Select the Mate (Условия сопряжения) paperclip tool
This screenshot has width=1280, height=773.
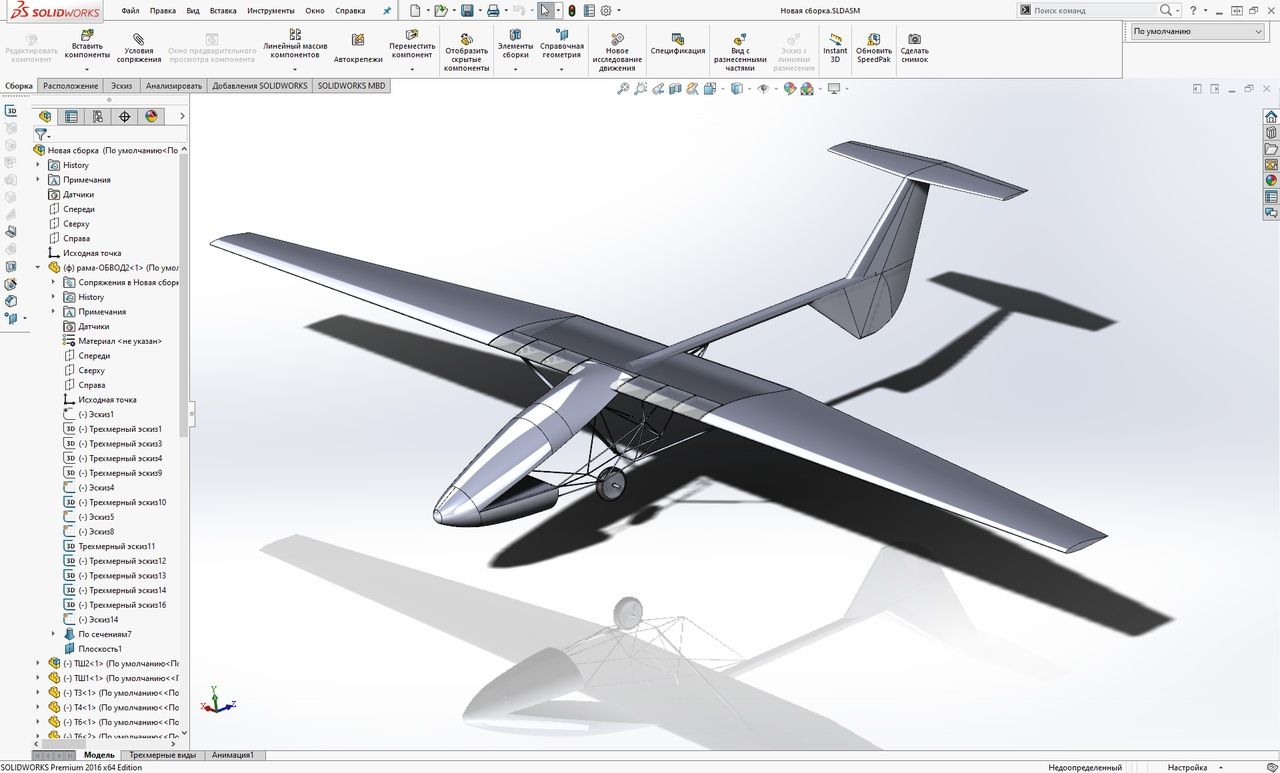tap(138, 38)
